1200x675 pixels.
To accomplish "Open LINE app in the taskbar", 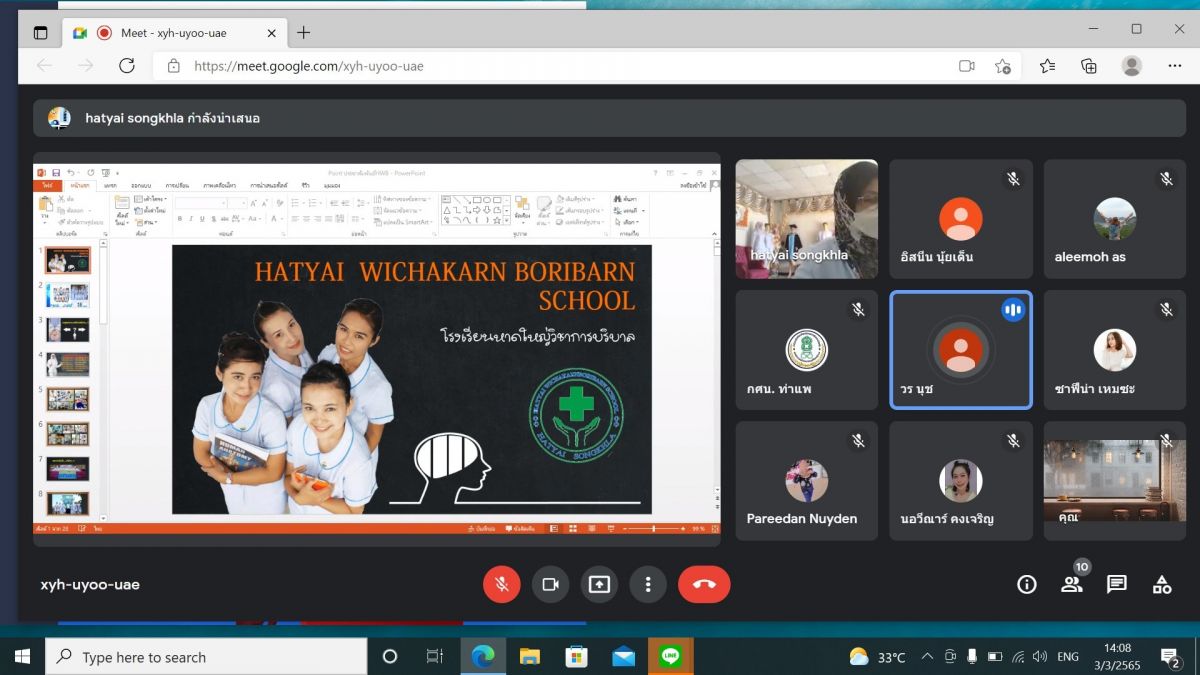I will point(670,657).
